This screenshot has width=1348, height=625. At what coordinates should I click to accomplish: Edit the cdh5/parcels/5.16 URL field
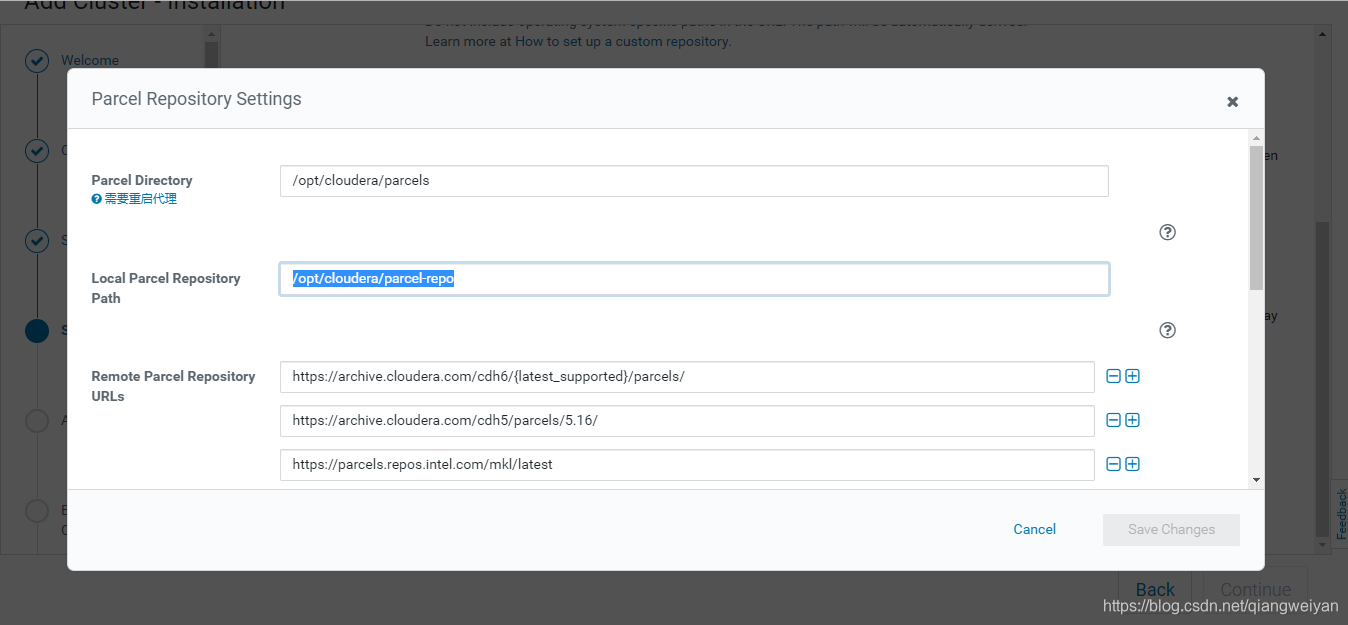coord(687,421)
